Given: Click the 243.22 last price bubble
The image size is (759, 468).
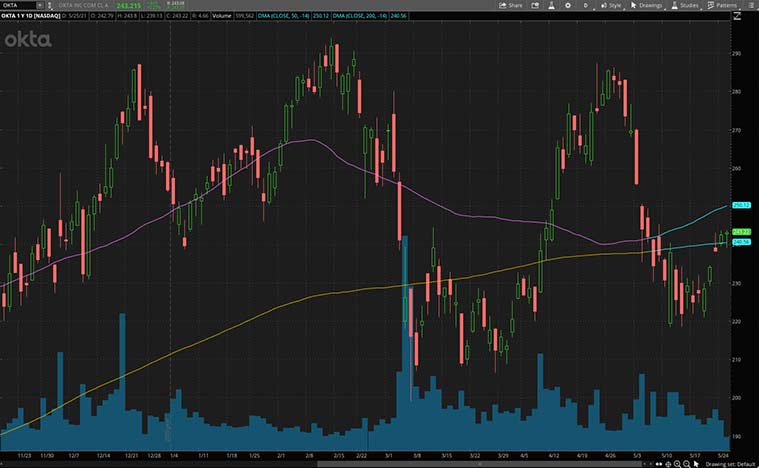Looking at the screenshot, I should point(741,232).
